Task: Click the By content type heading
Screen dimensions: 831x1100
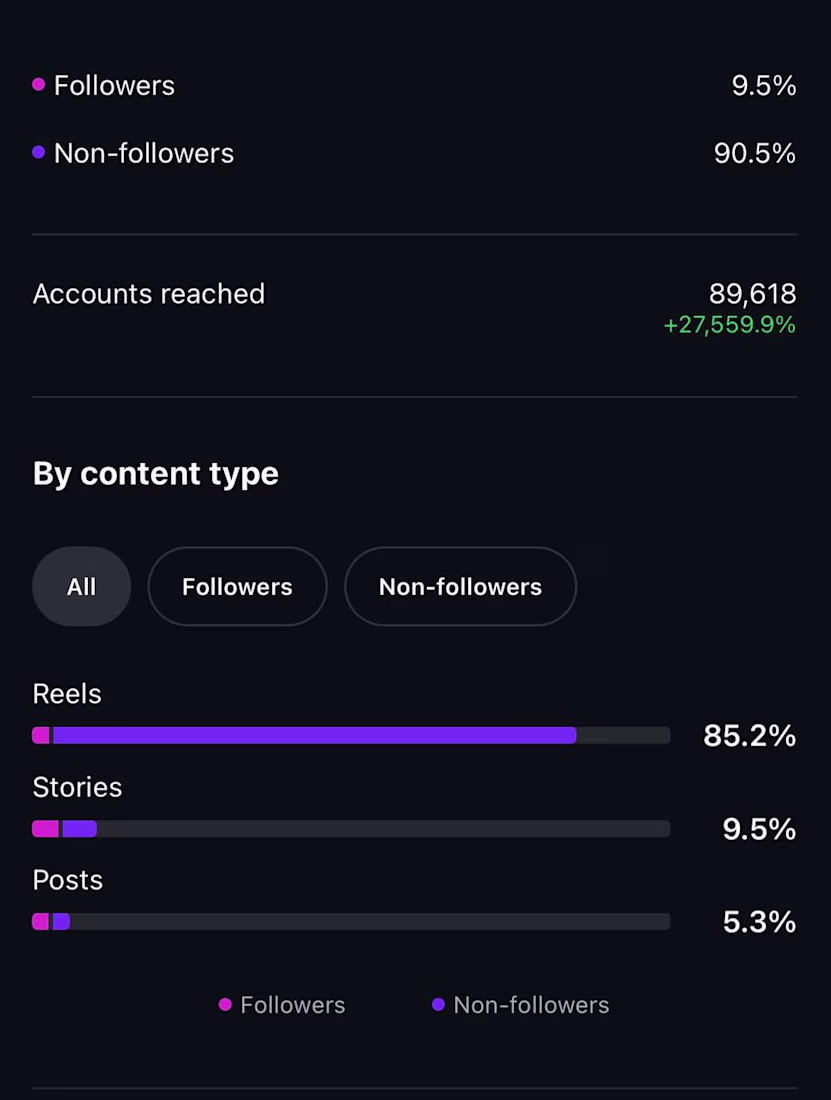Action: pyautogui.click(x=156, y=473)
